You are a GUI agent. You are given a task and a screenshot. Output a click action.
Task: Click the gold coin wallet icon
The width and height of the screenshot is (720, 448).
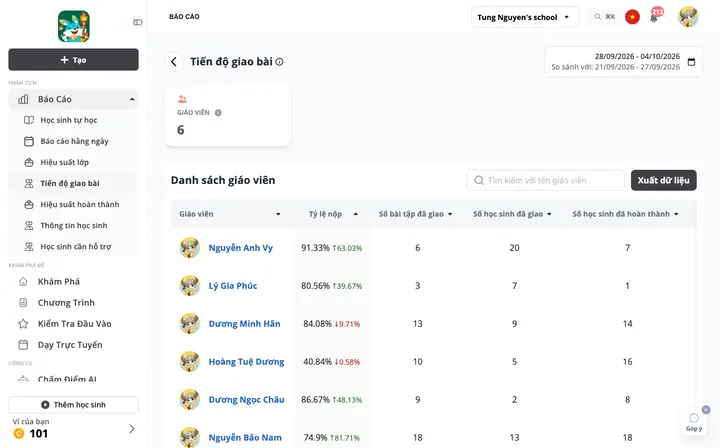(x=19, y=433)
